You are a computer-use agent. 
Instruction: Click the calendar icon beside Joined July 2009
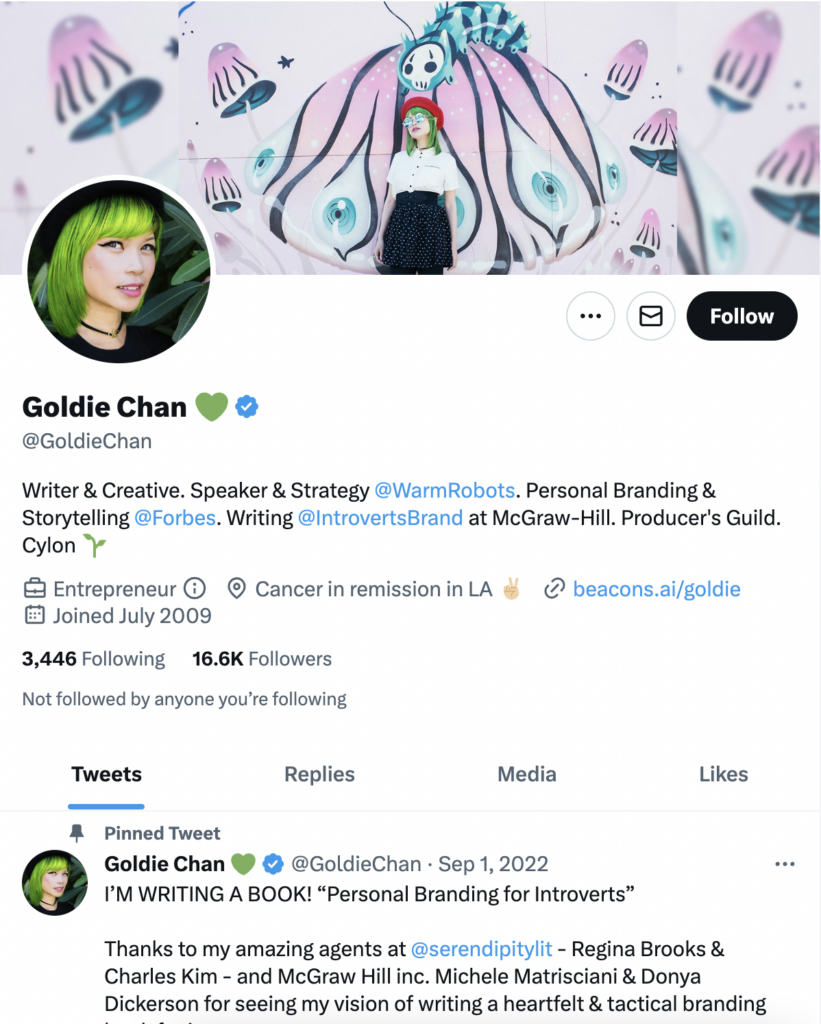point(35,615)
